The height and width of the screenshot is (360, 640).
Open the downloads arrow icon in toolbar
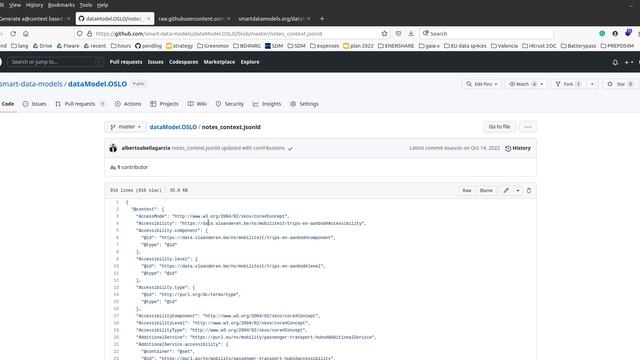pyautogui.click(x=411, y=33)
